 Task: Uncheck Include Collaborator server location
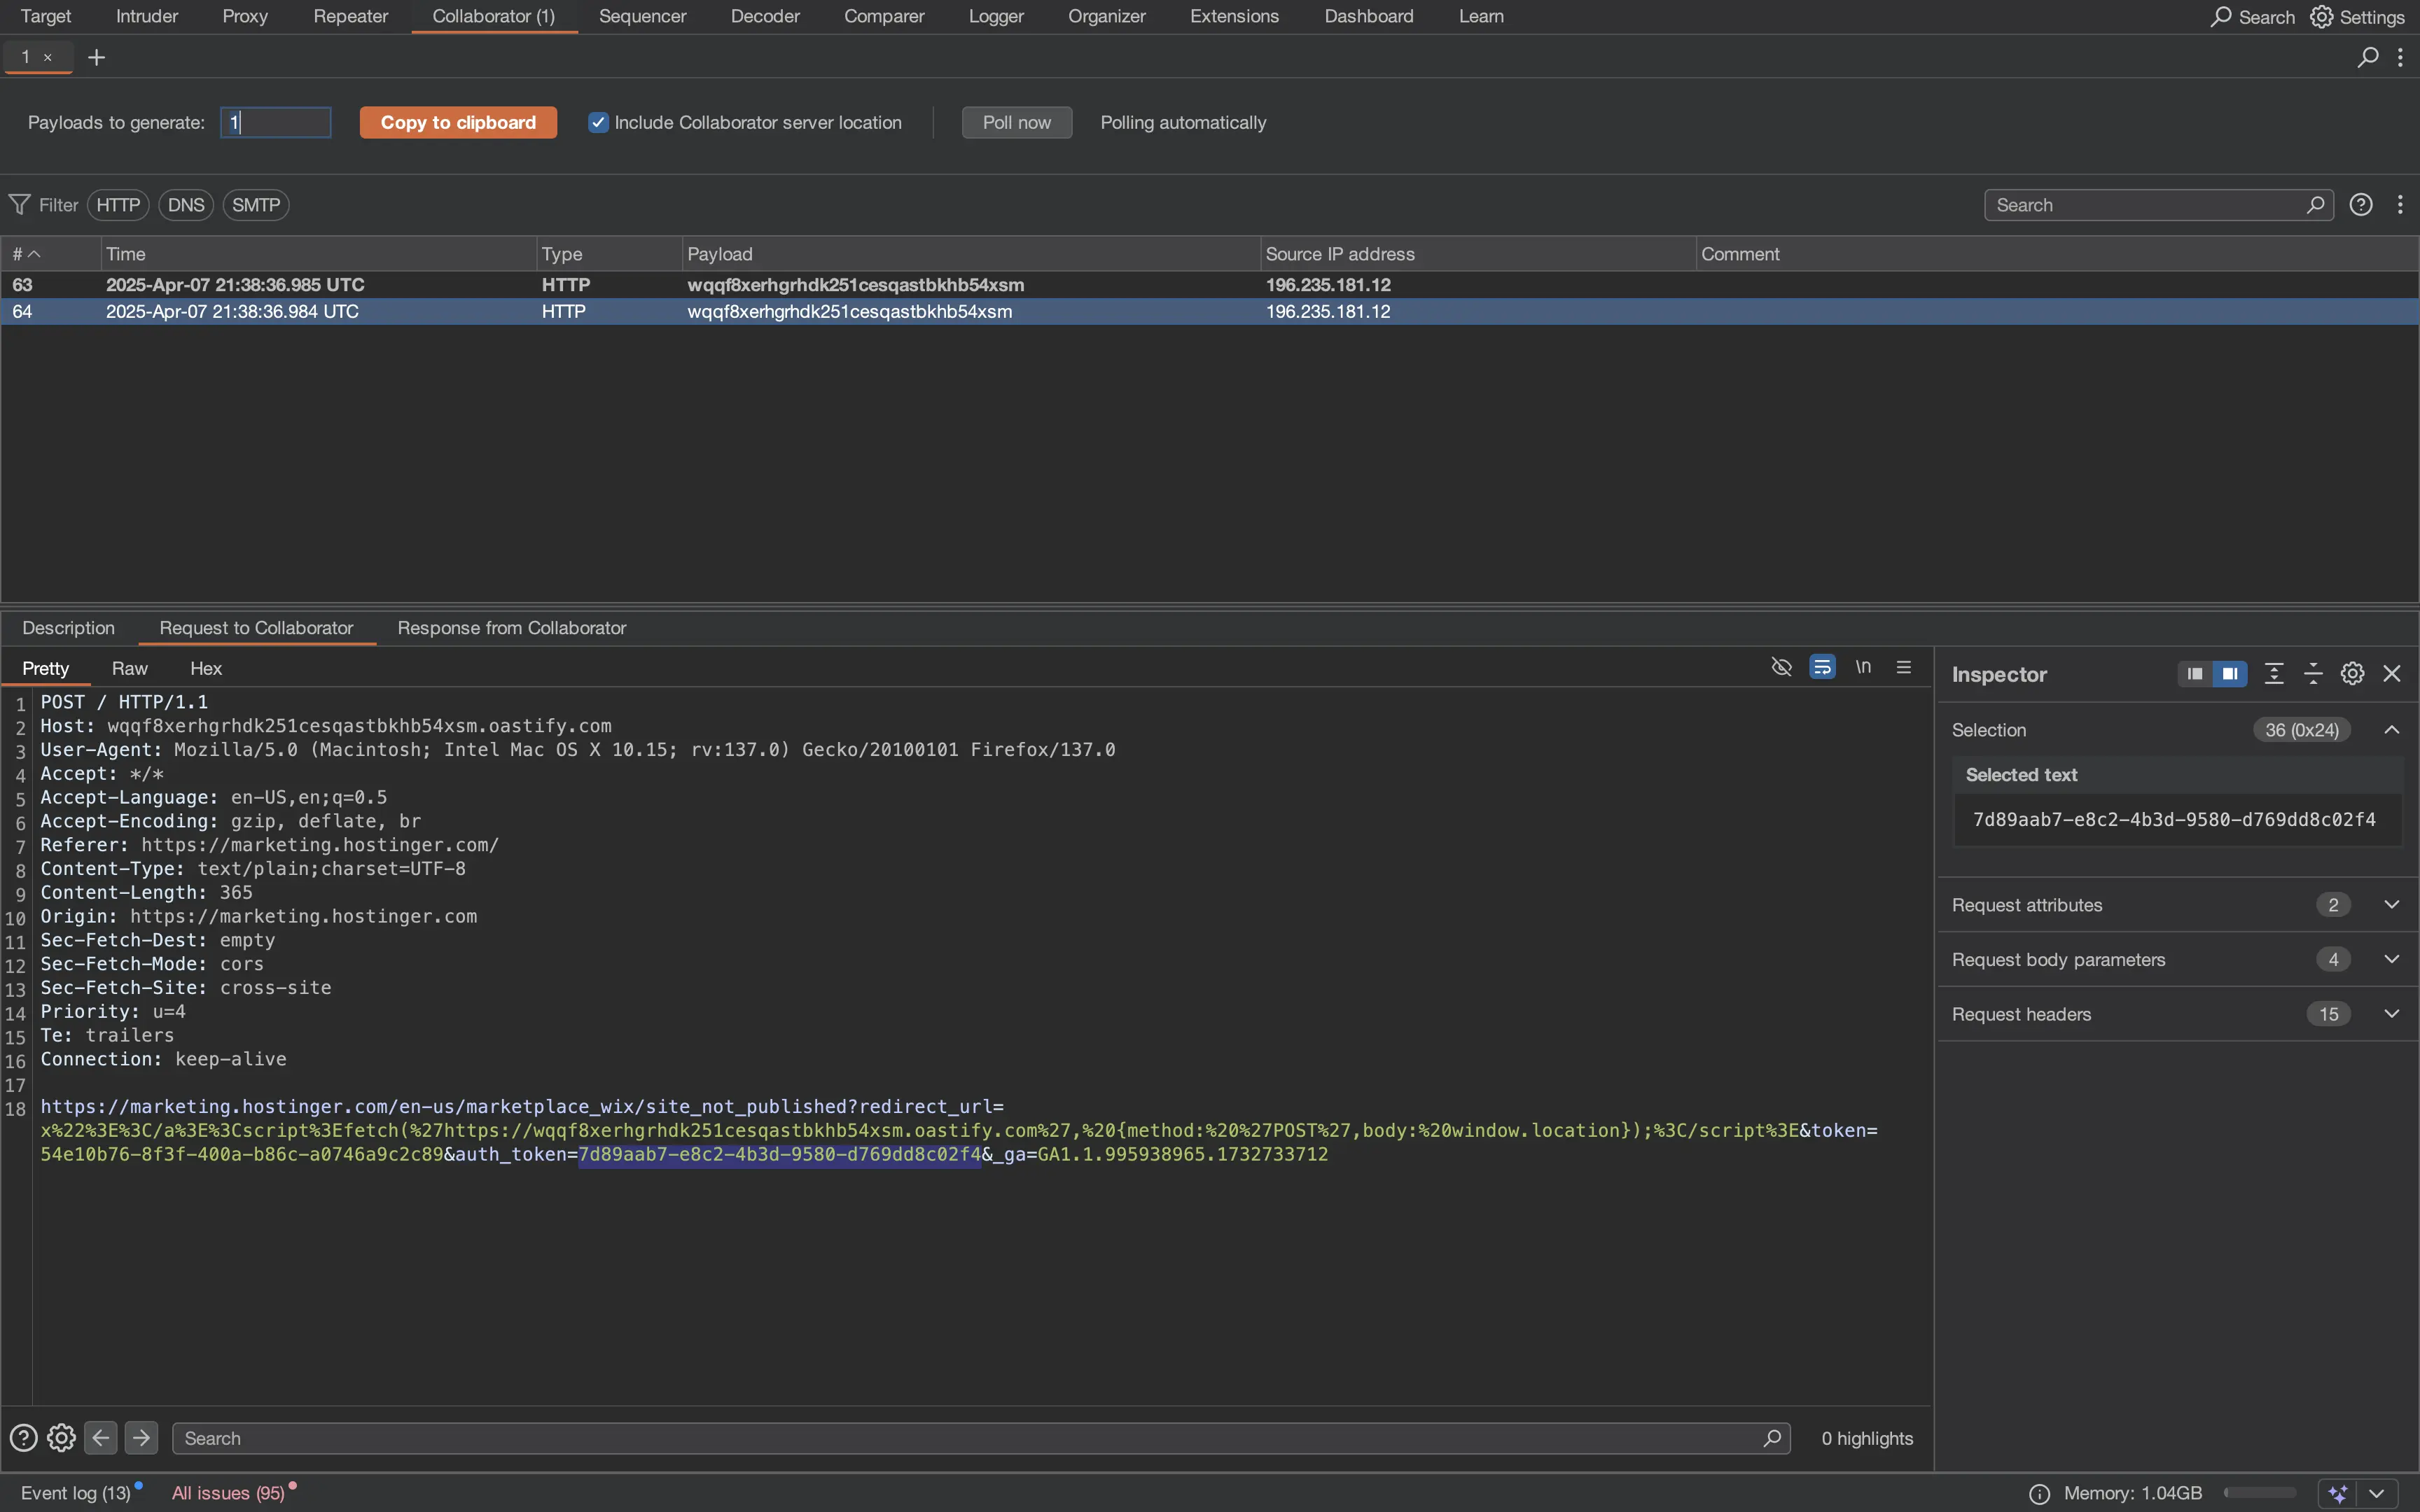[598, 123]
